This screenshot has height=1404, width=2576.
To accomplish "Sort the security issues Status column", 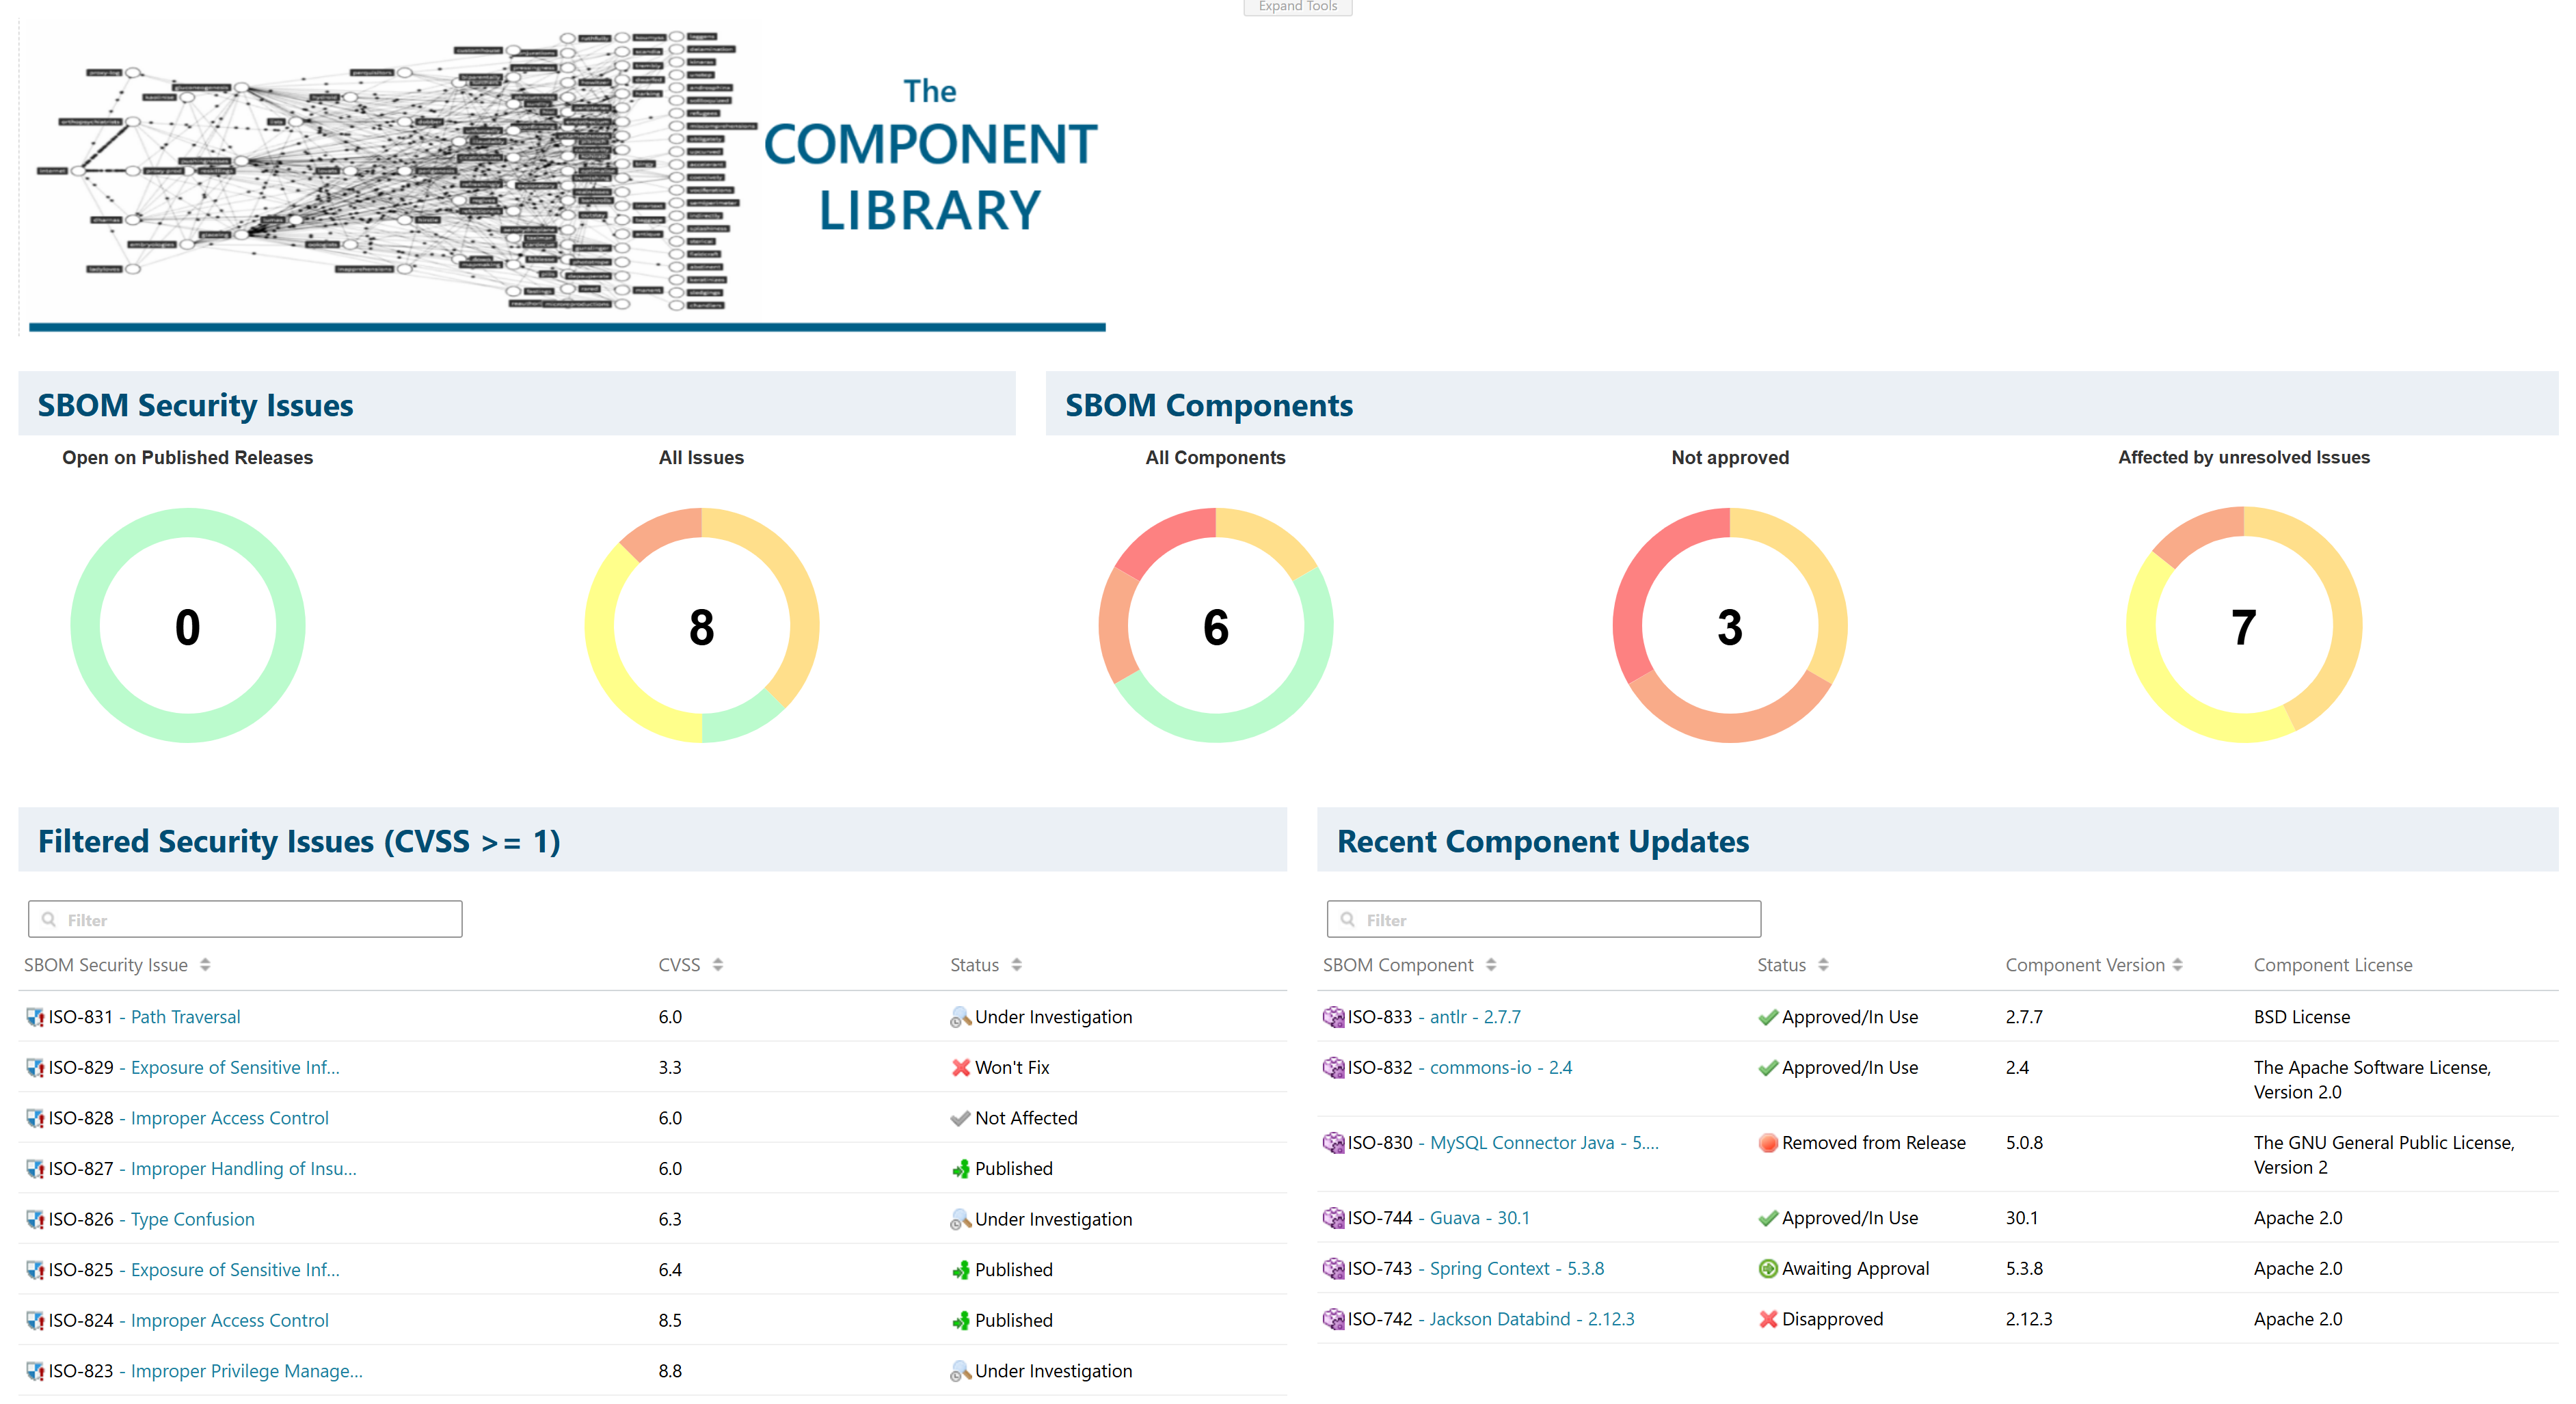I will (x=1016, y=965).
